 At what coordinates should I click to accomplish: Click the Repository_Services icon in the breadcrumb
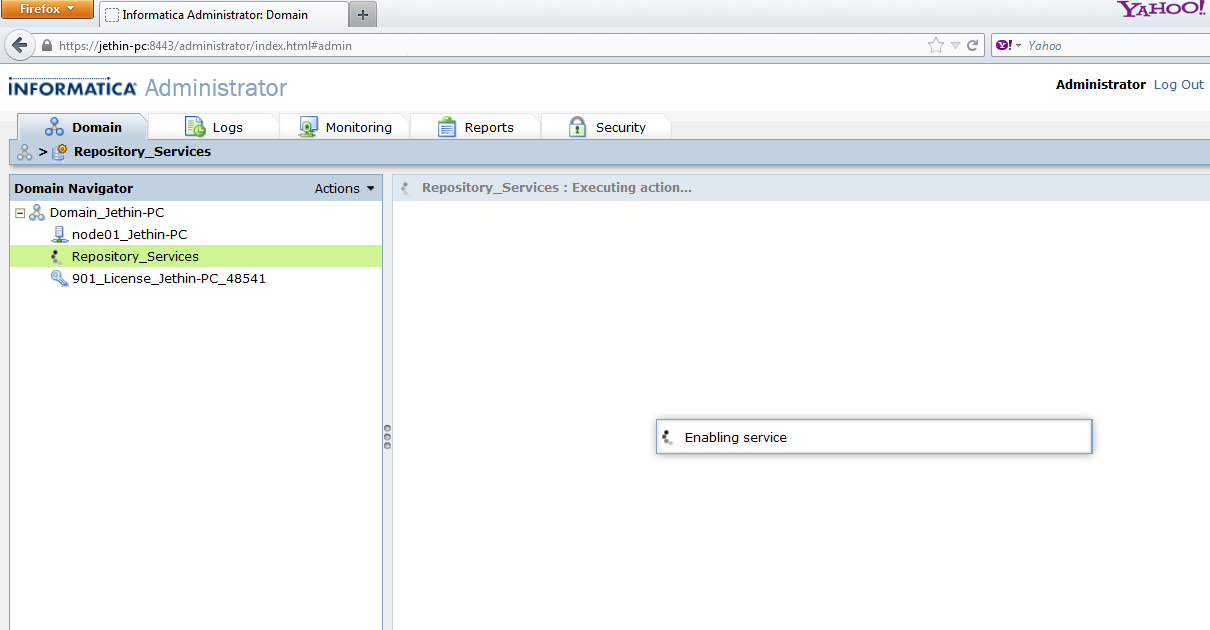[x=60, y=152]
